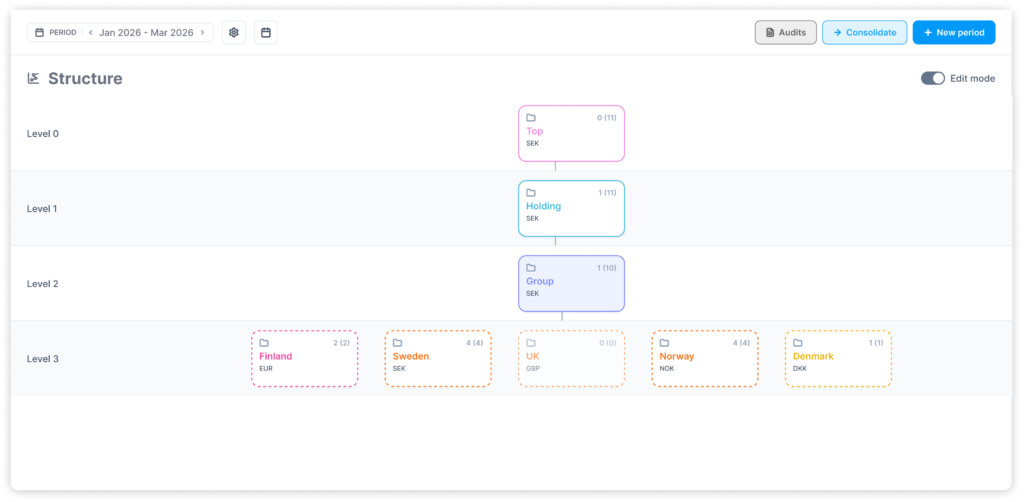
Task: Click the Level 1 row label
Action: [x=42, y=209]
